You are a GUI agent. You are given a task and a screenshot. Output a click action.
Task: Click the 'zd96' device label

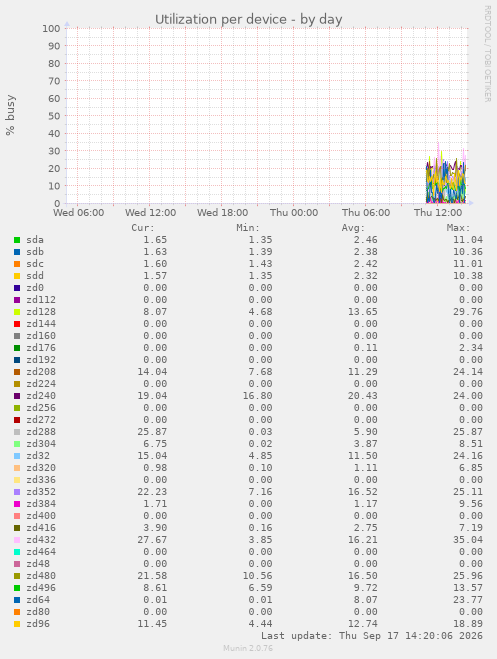38,623
